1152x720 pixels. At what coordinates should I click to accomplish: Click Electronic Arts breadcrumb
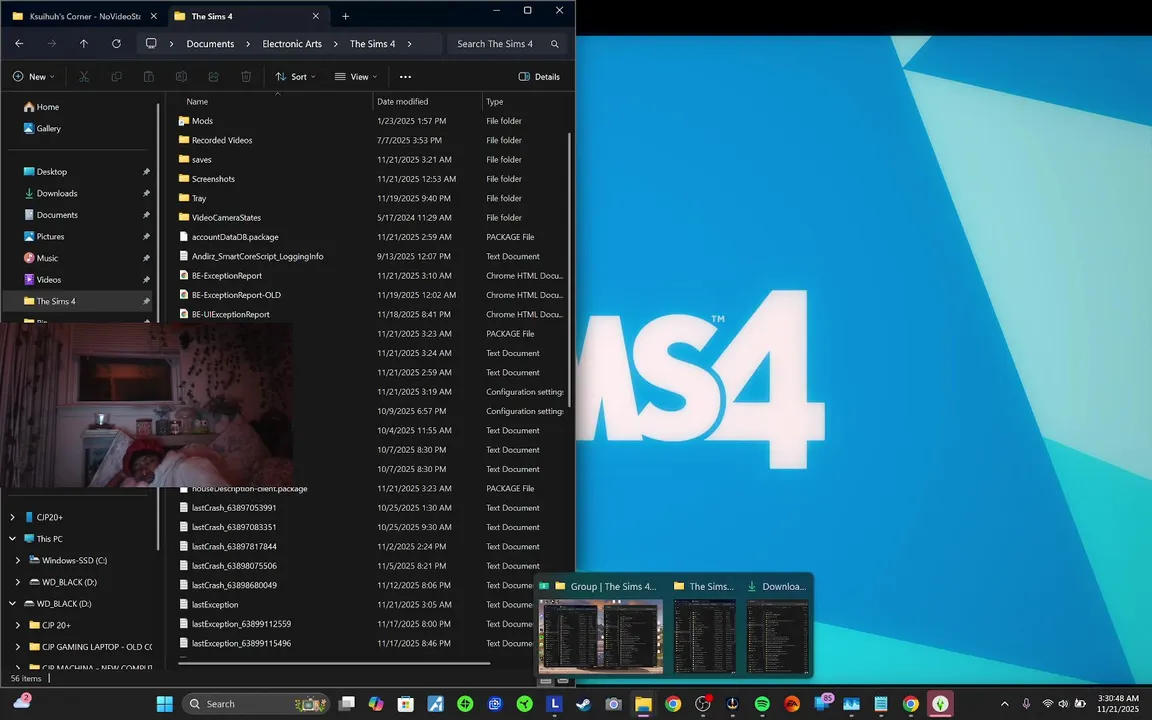click(x=292, y=44)
